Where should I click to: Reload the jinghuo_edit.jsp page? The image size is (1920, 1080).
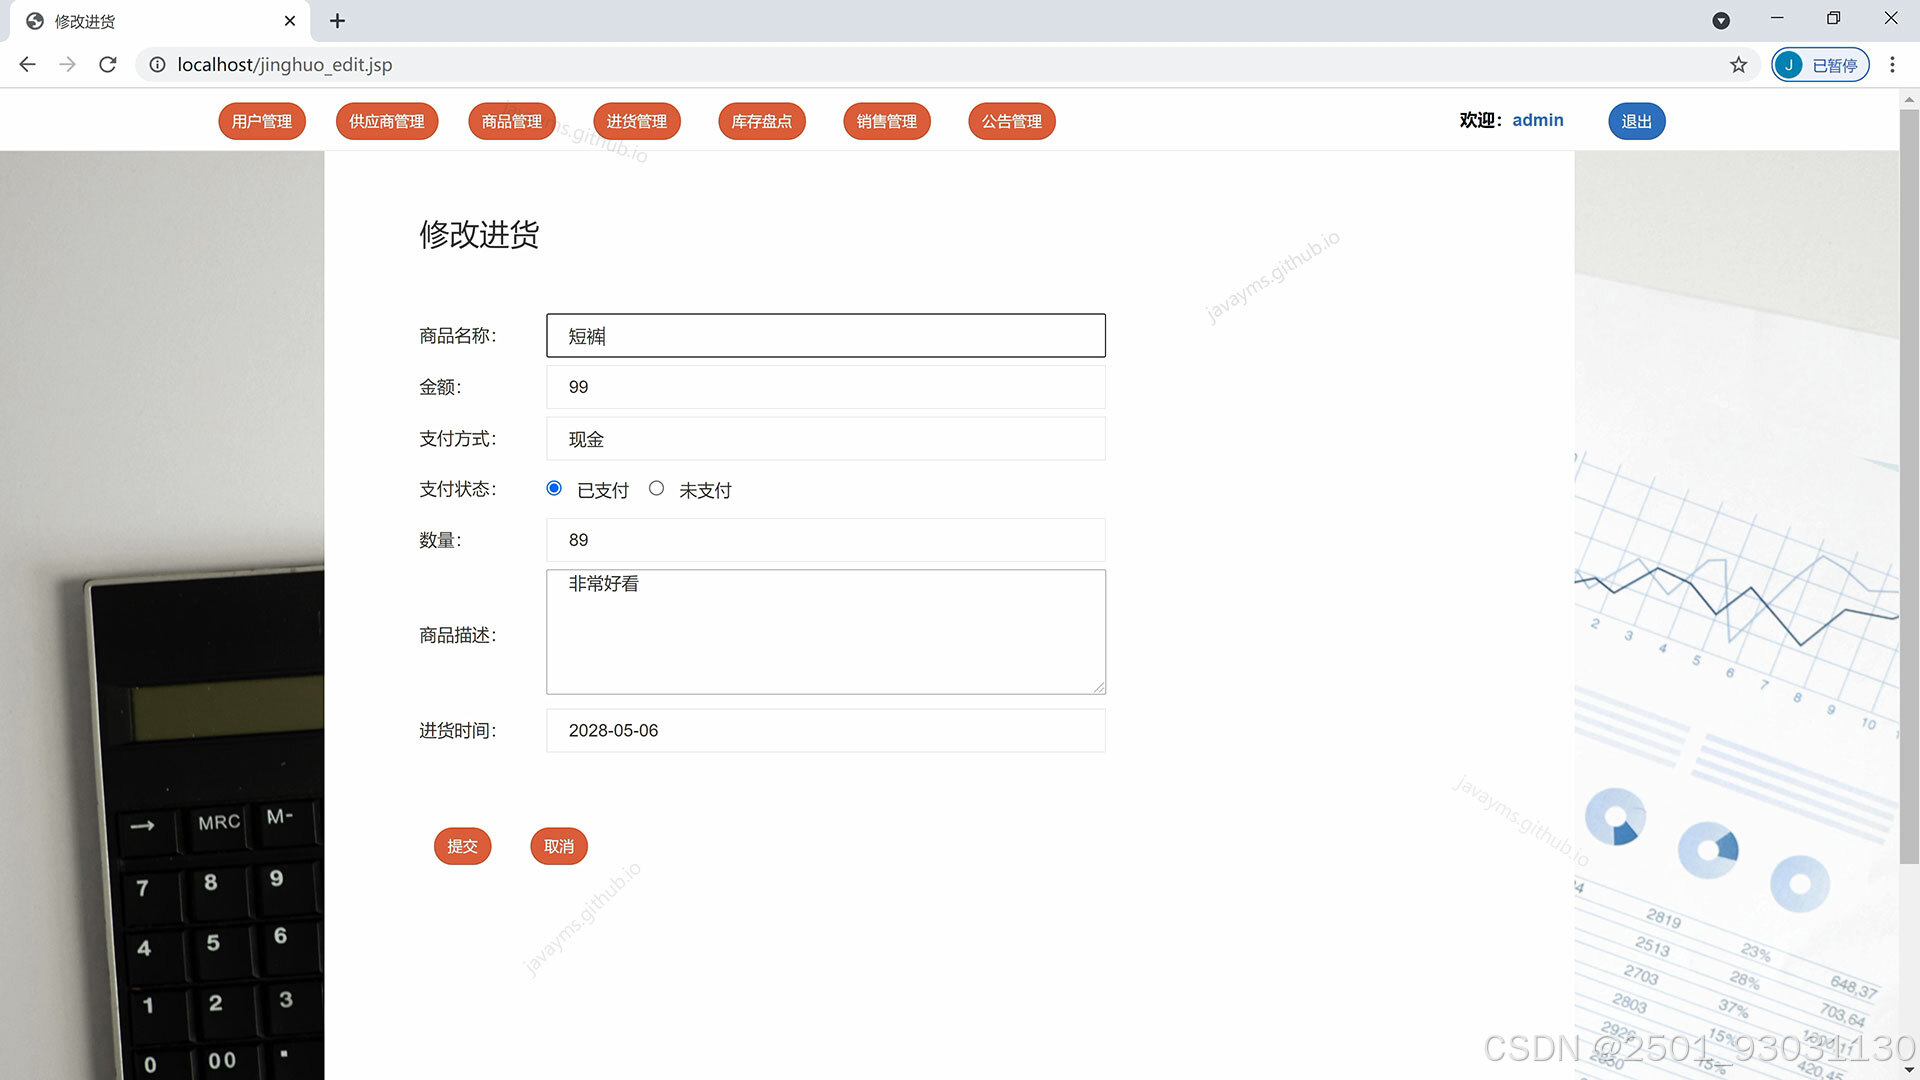point(108,64)
